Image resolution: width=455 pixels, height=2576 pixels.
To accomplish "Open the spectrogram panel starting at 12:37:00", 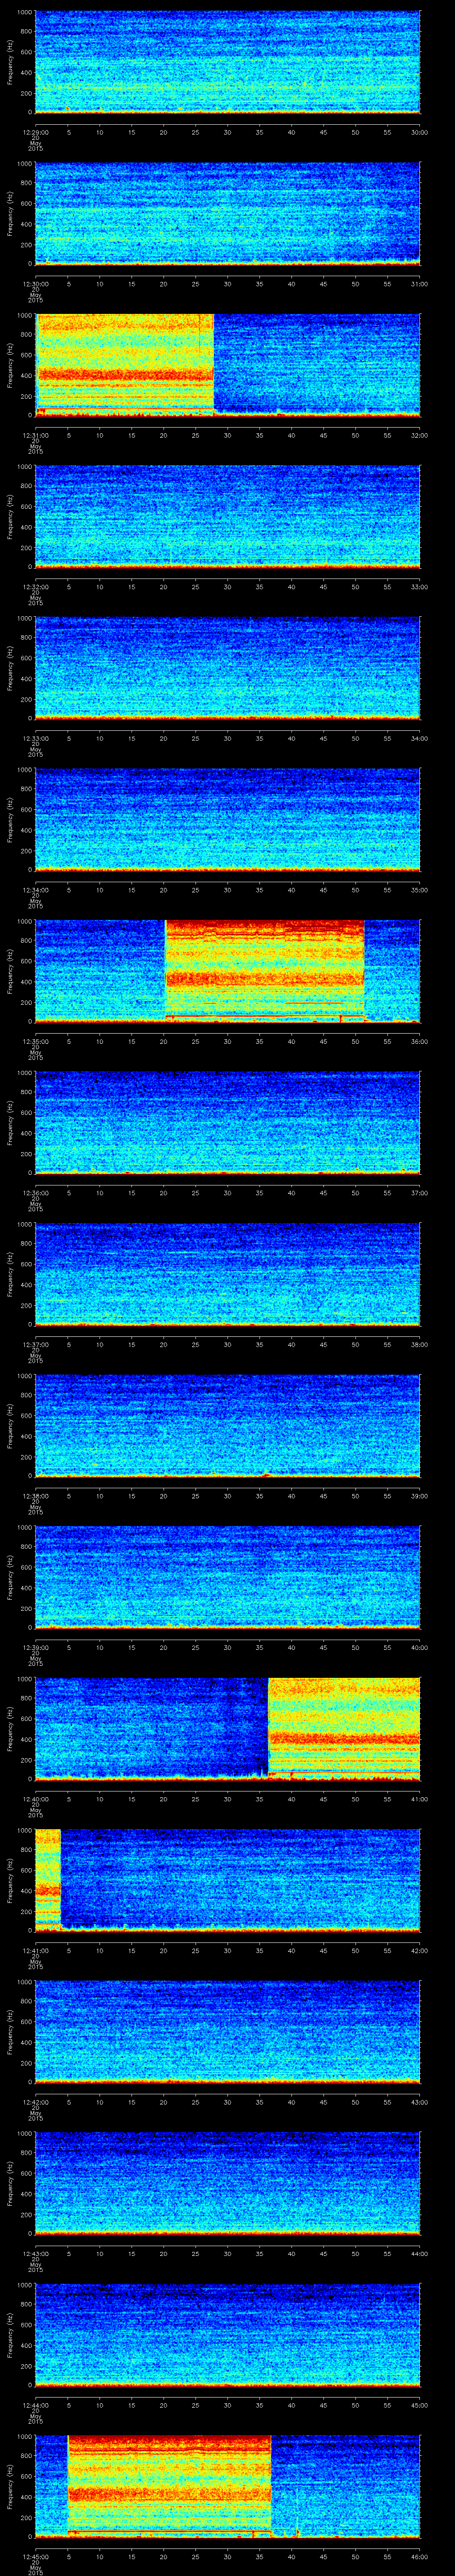I will 228,1274.
